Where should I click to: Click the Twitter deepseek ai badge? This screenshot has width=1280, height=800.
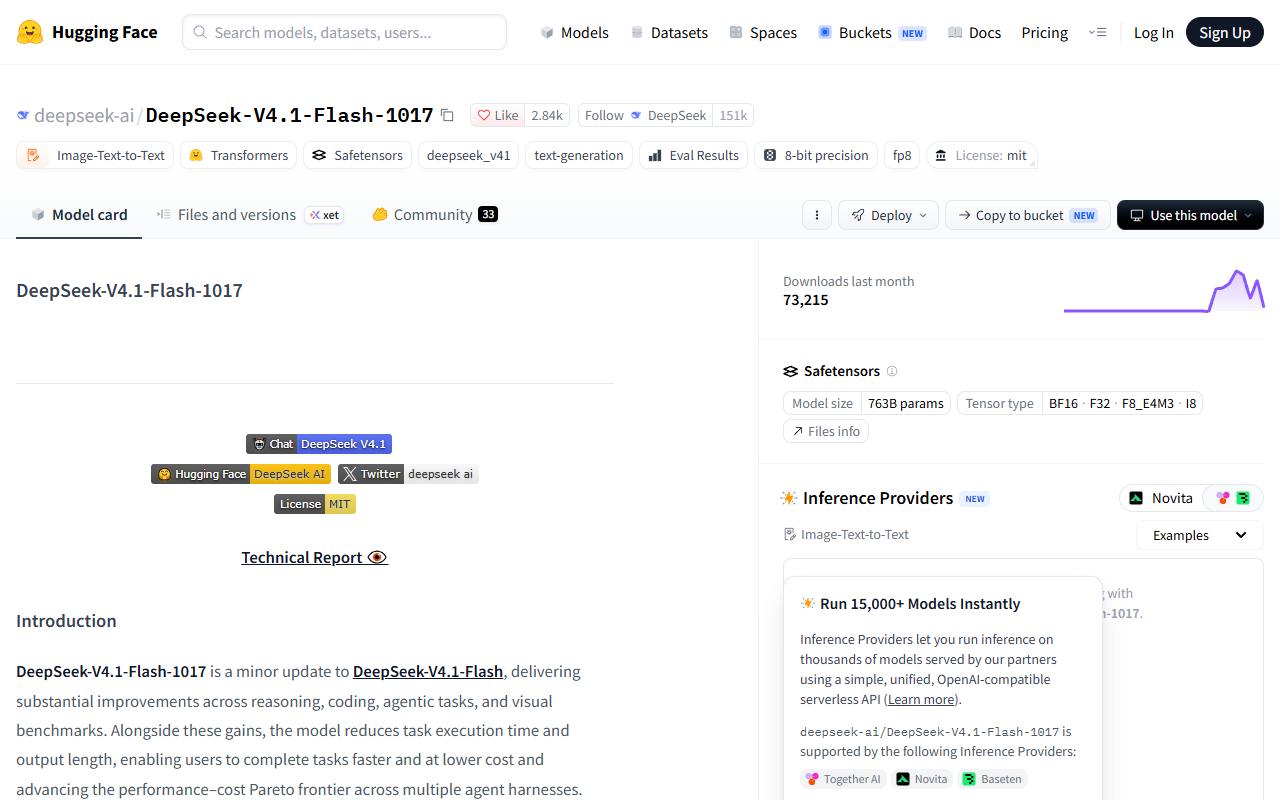pos(408,474)
